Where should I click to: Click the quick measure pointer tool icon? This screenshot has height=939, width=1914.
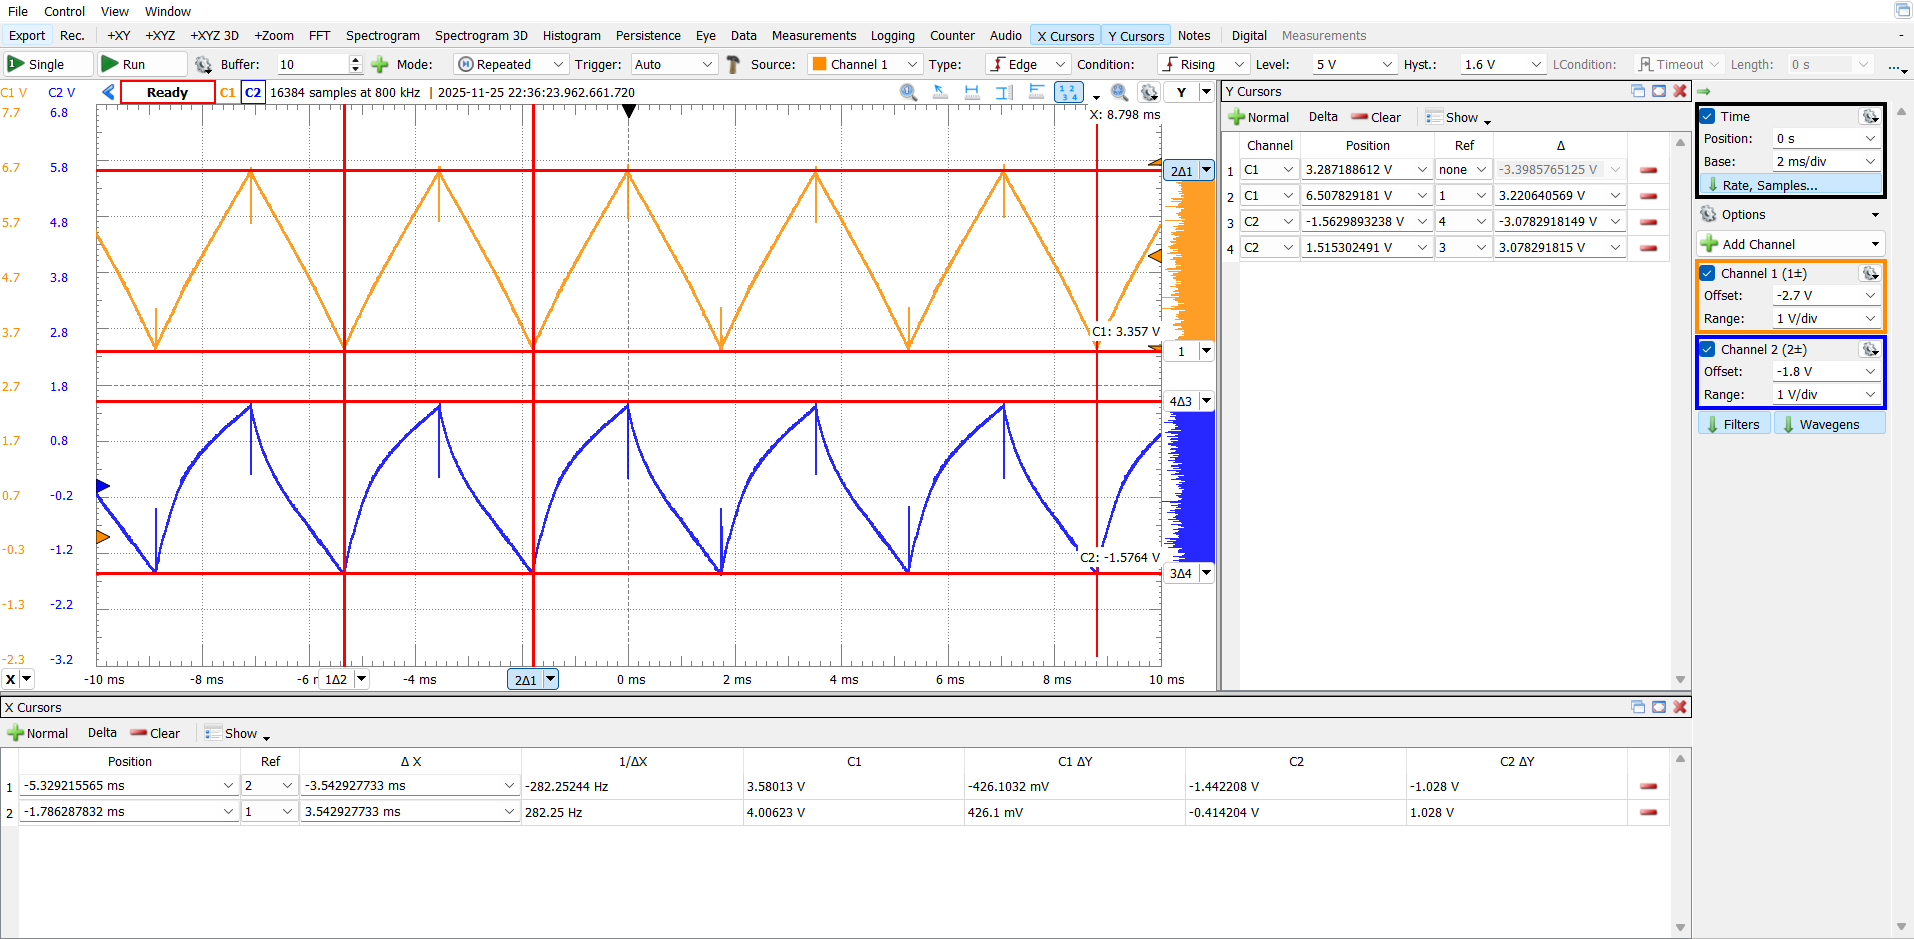tap(940, 92)
